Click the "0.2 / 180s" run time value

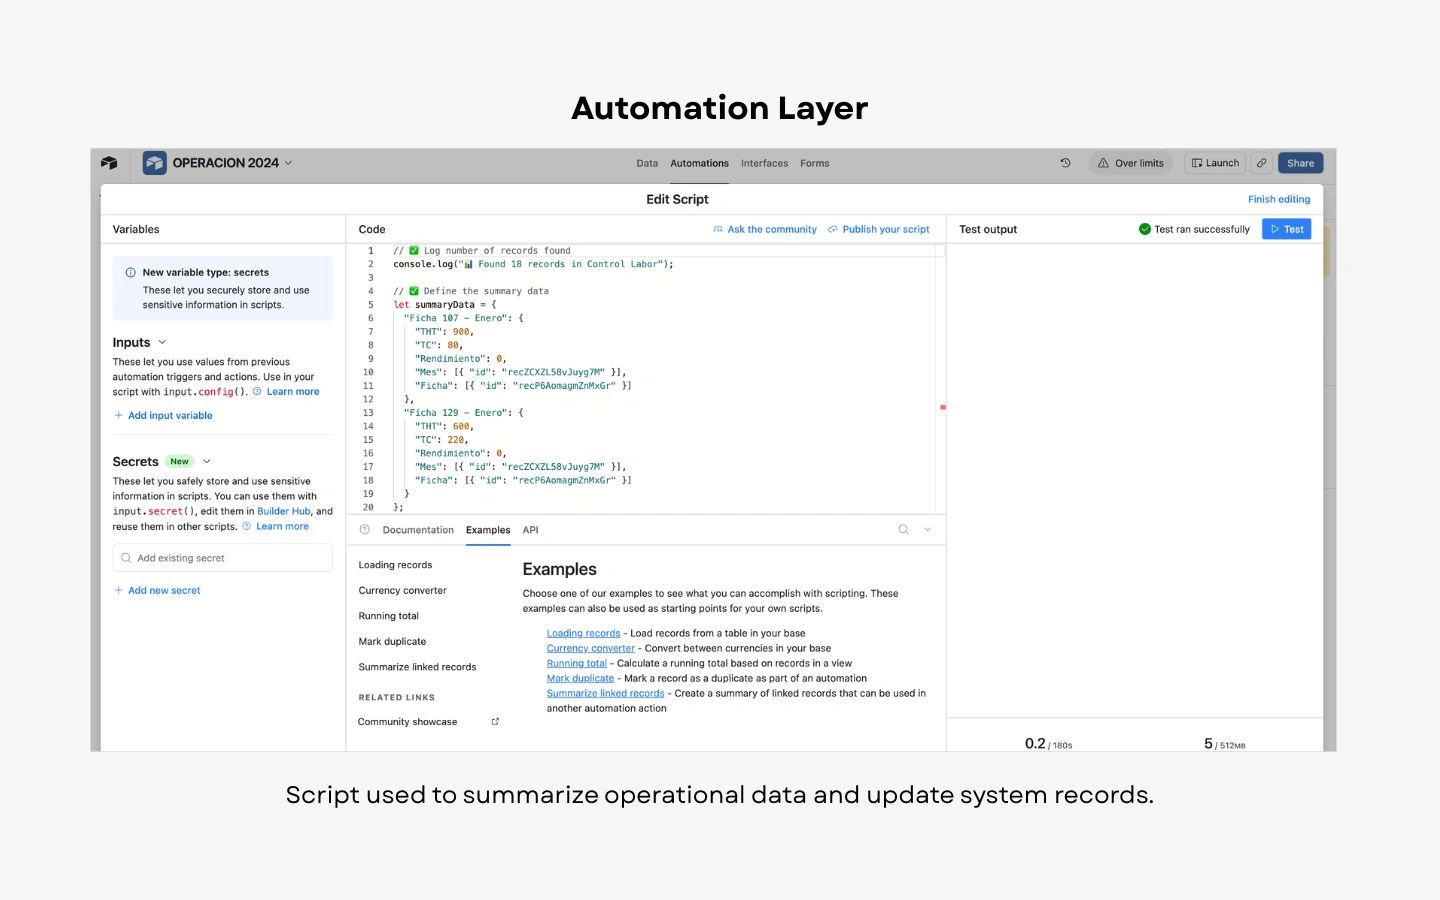(x=1048, y=744)
